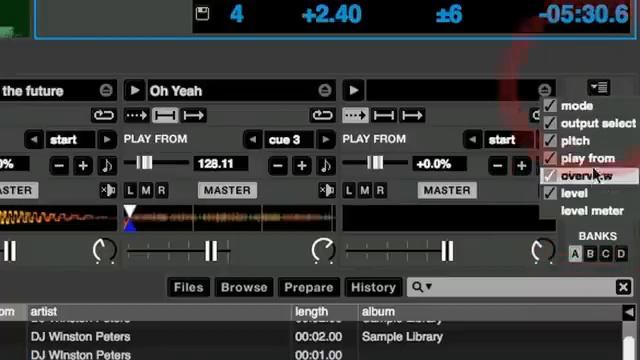Mute the Oh Yeah sample slot

click(x=327, y=190)
